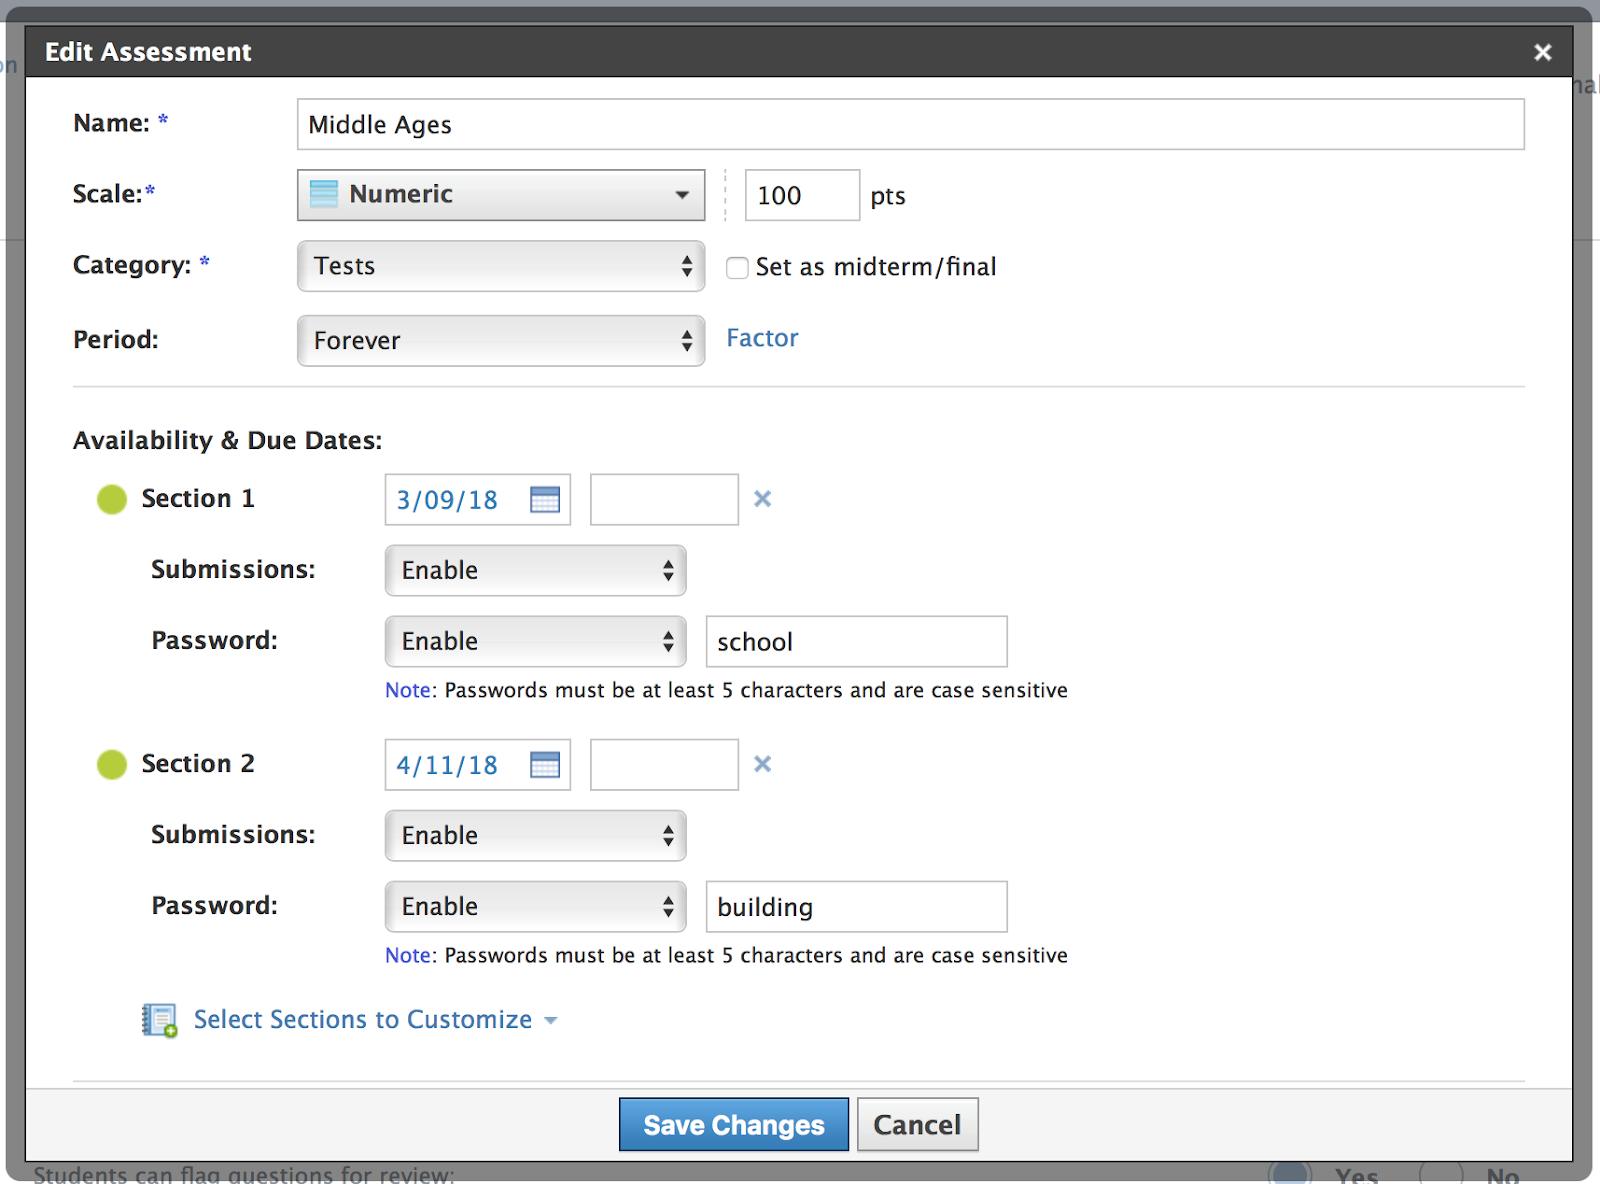Open the Forever period dropdown
This screenshot has width=1600, height=1184.
point(500,341)
